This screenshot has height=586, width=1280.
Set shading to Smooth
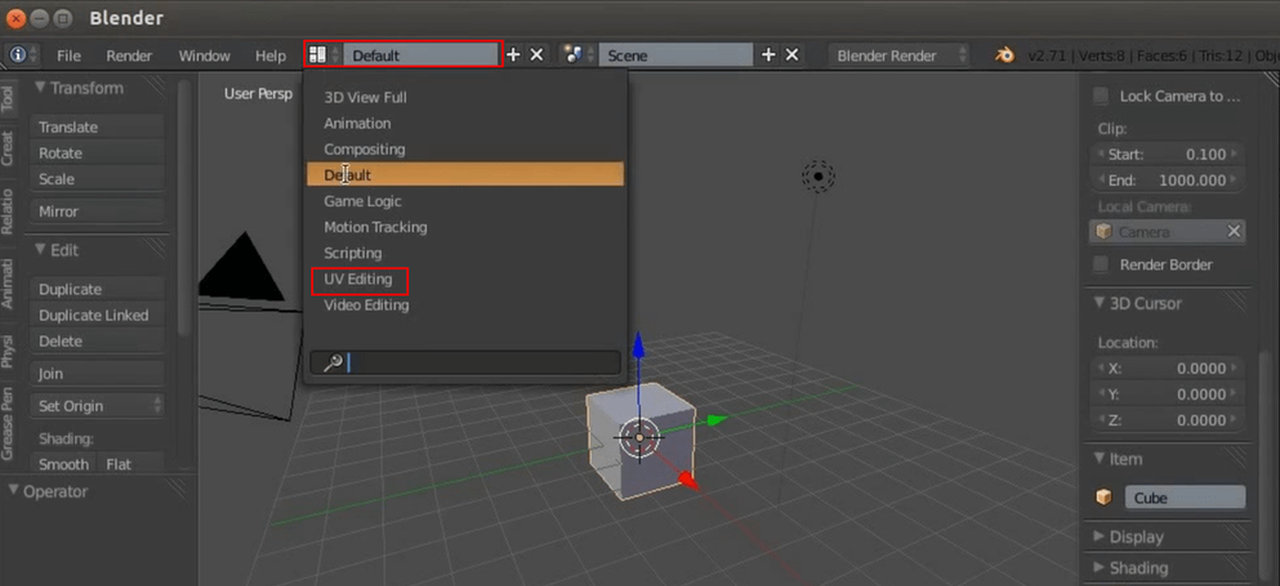tap(65, 464)
